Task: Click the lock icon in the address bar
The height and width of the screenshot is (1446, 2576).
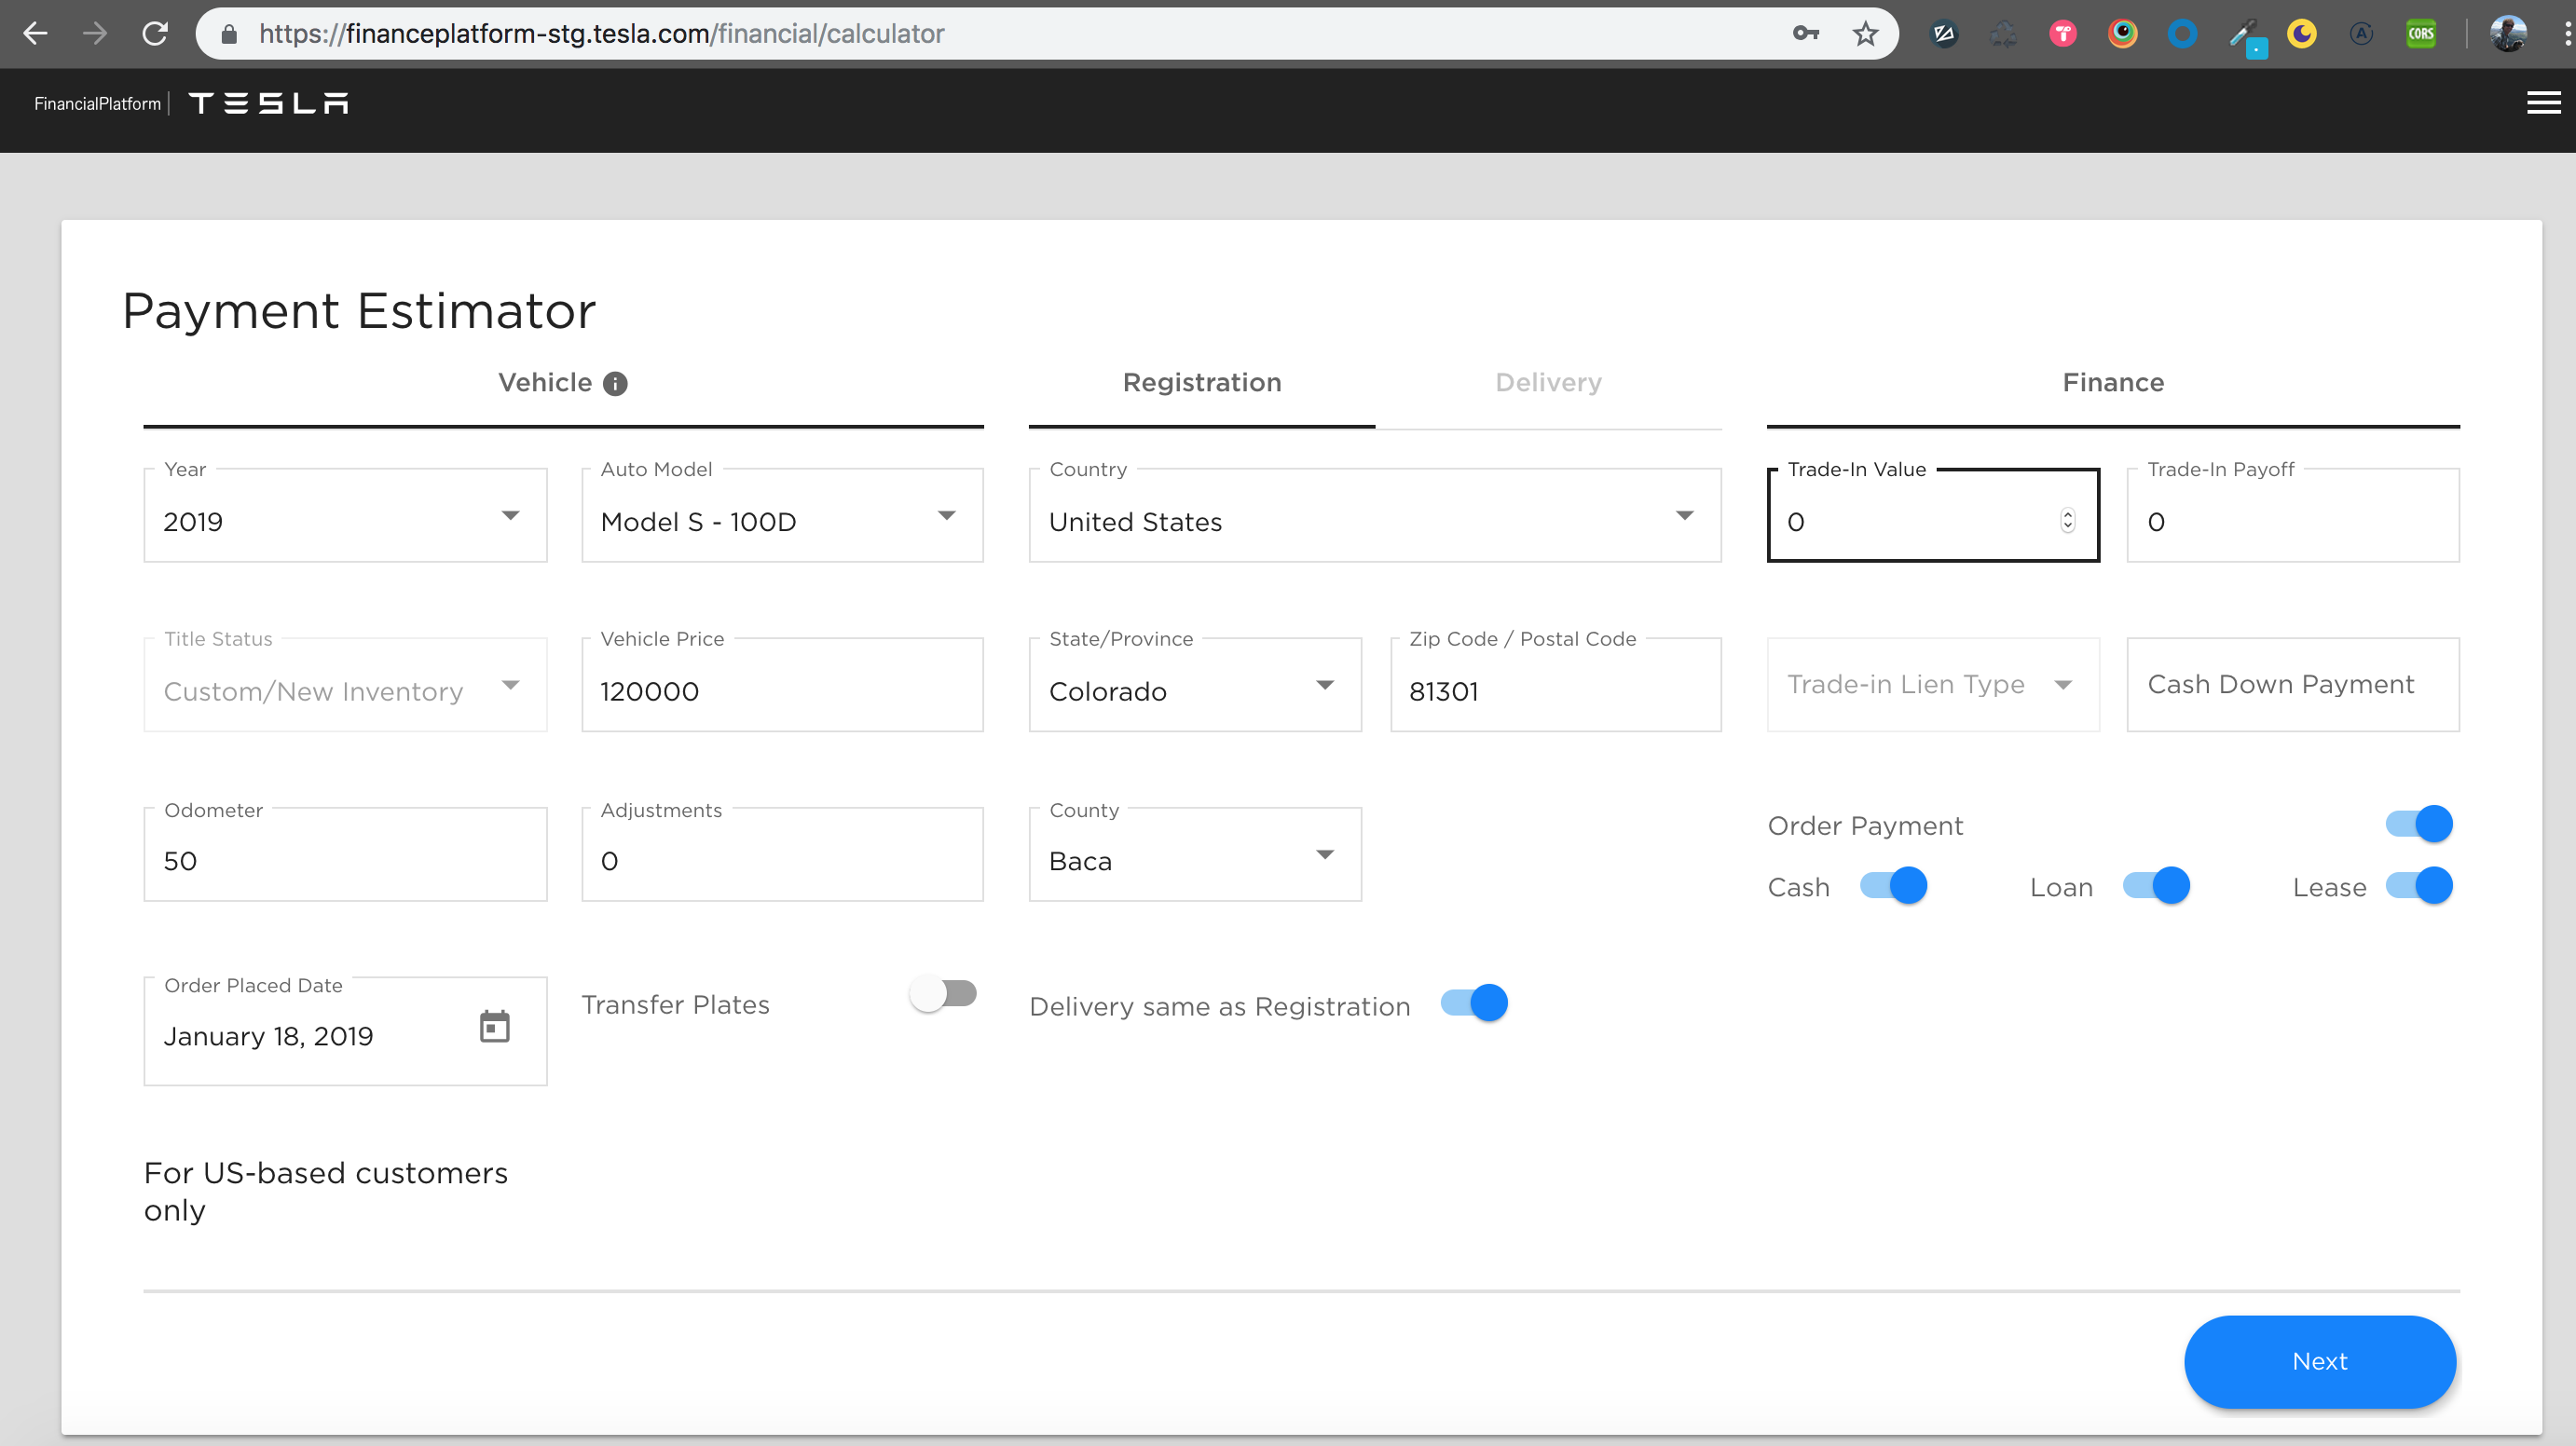Action: [229, 34]
